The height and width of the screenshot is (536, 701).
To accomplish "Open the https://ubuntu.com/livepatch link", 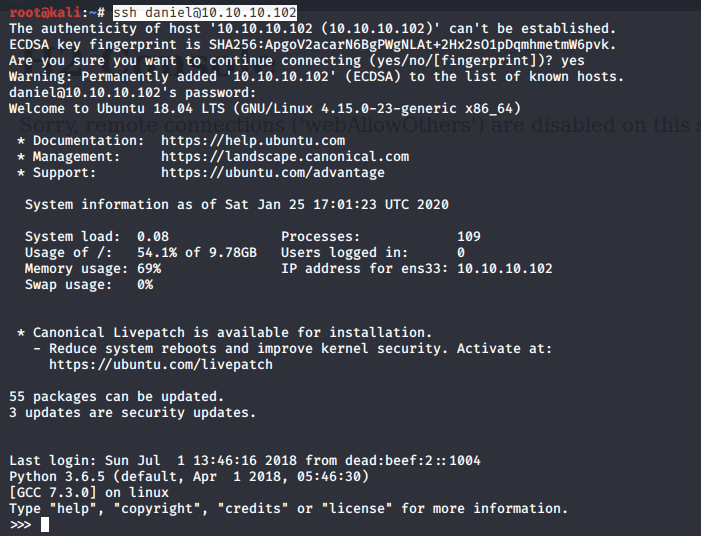I will click(160, 365).
